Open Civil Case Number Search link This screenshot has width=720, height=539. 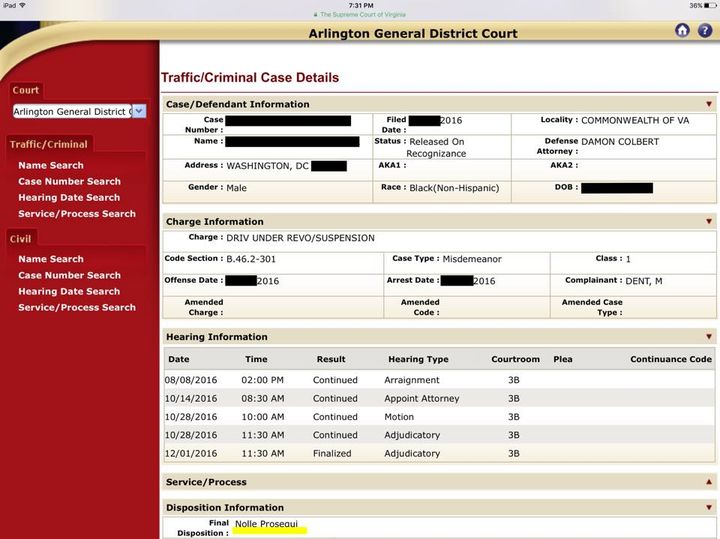(69, 276)
